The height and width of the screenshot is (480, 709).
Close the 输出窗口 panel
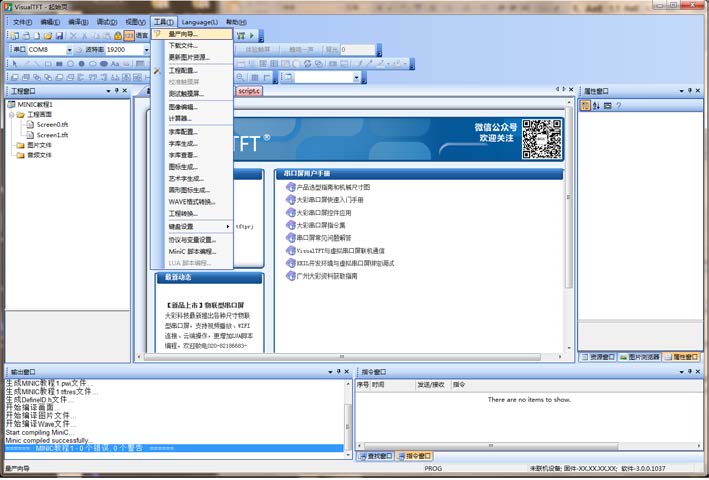347,372
